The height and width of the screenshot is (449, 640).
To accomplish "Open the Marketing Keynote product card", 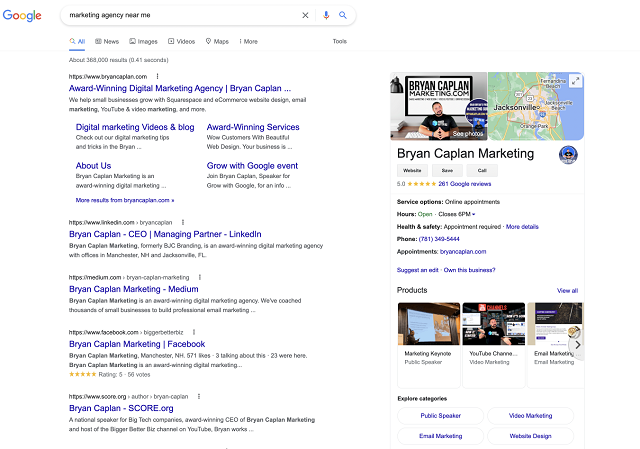I will 429,345.
